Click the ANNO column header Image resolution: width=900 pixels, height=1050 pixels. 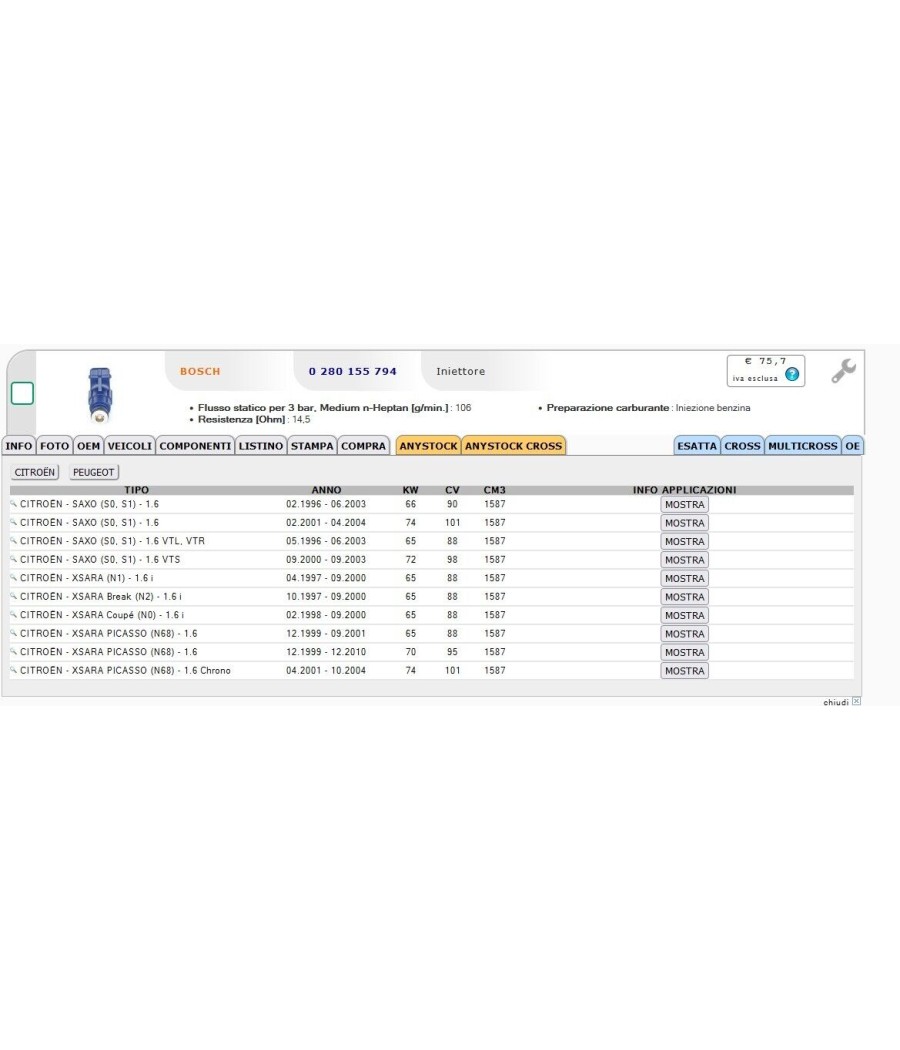tap(326, 490)
